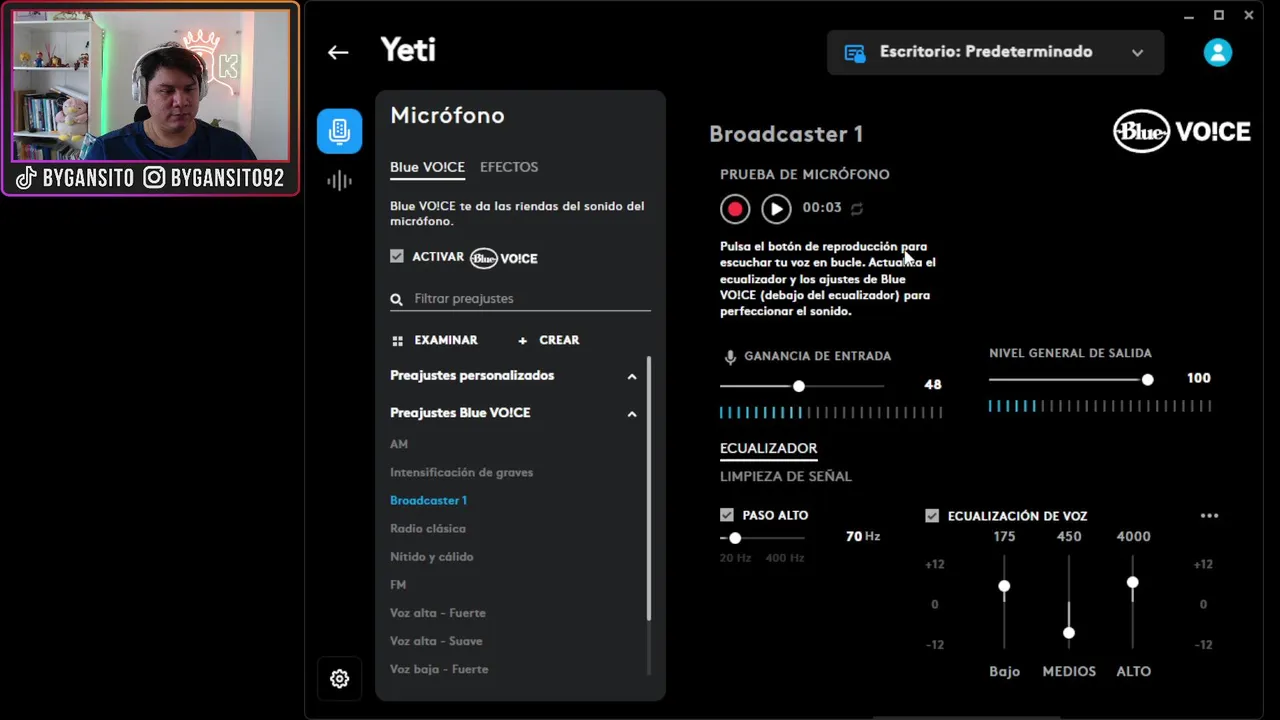The image size is (1280, 720).
Task: Collapse the Preajustes personalizados section
Action: coord(632,377)
